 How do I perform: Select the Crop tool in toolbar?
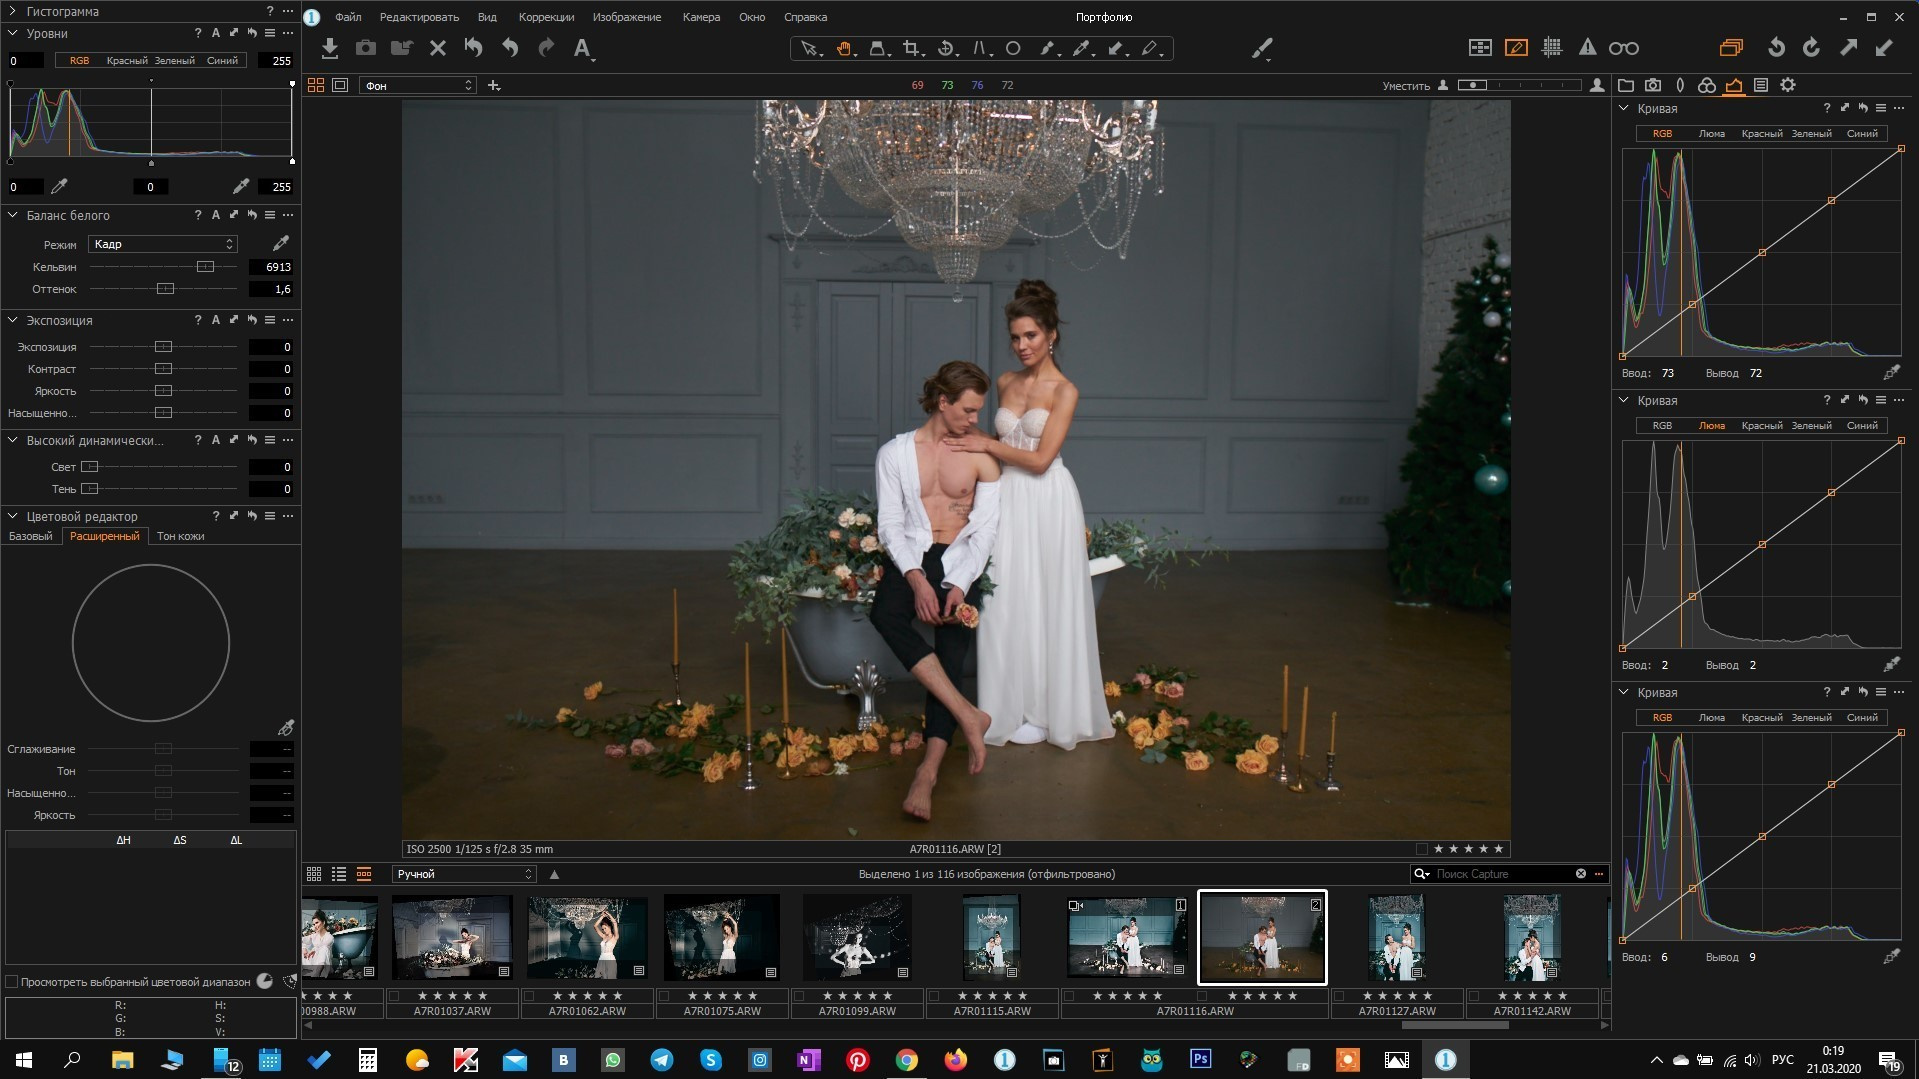pos(910,48)
